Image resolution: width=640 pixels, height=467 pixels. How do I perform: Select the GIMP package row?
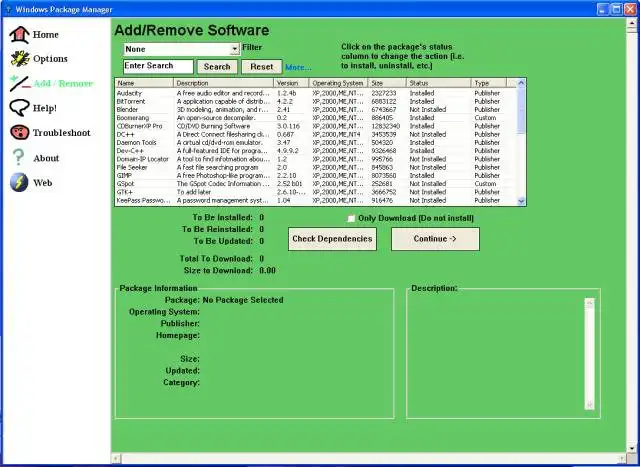coord(316,176)
